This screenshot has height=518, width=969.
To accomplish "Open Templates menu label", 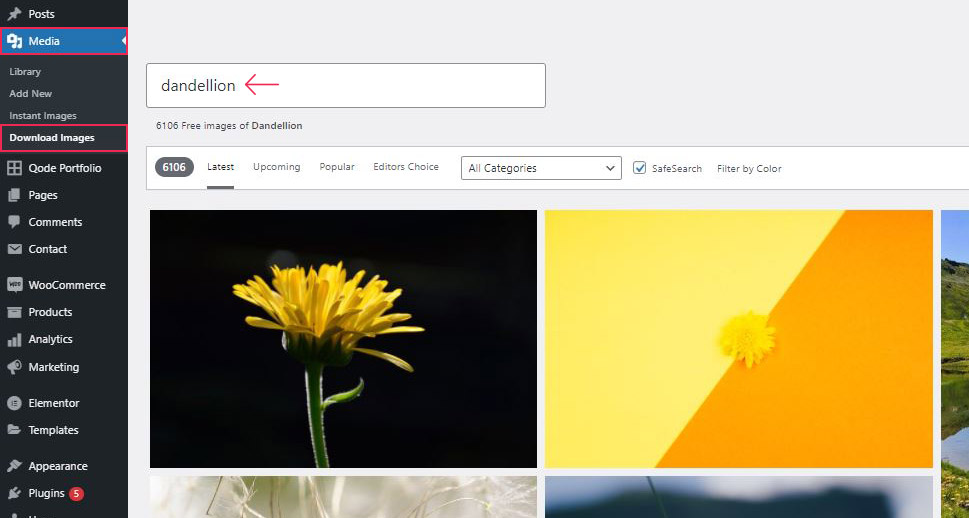I will pos(53,430).
